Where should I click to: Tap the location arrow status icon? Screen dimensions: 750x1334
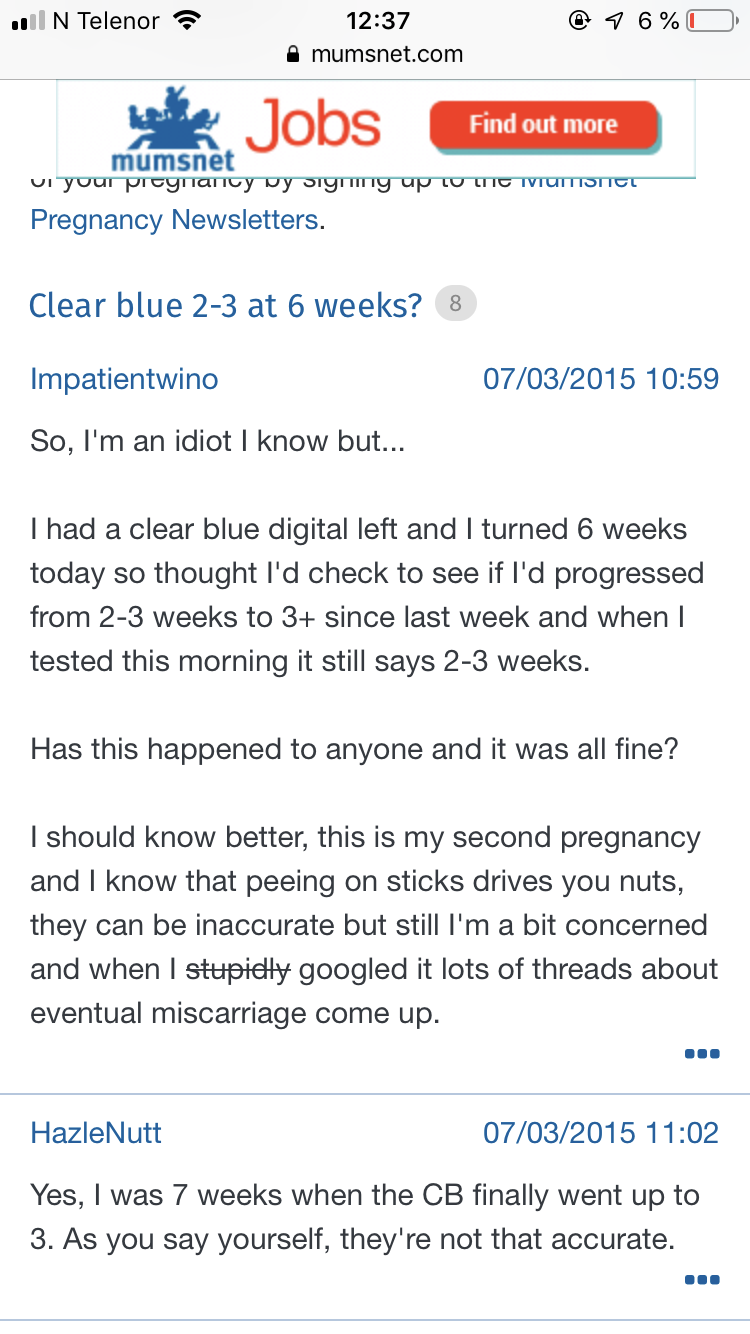click(615, 20)
